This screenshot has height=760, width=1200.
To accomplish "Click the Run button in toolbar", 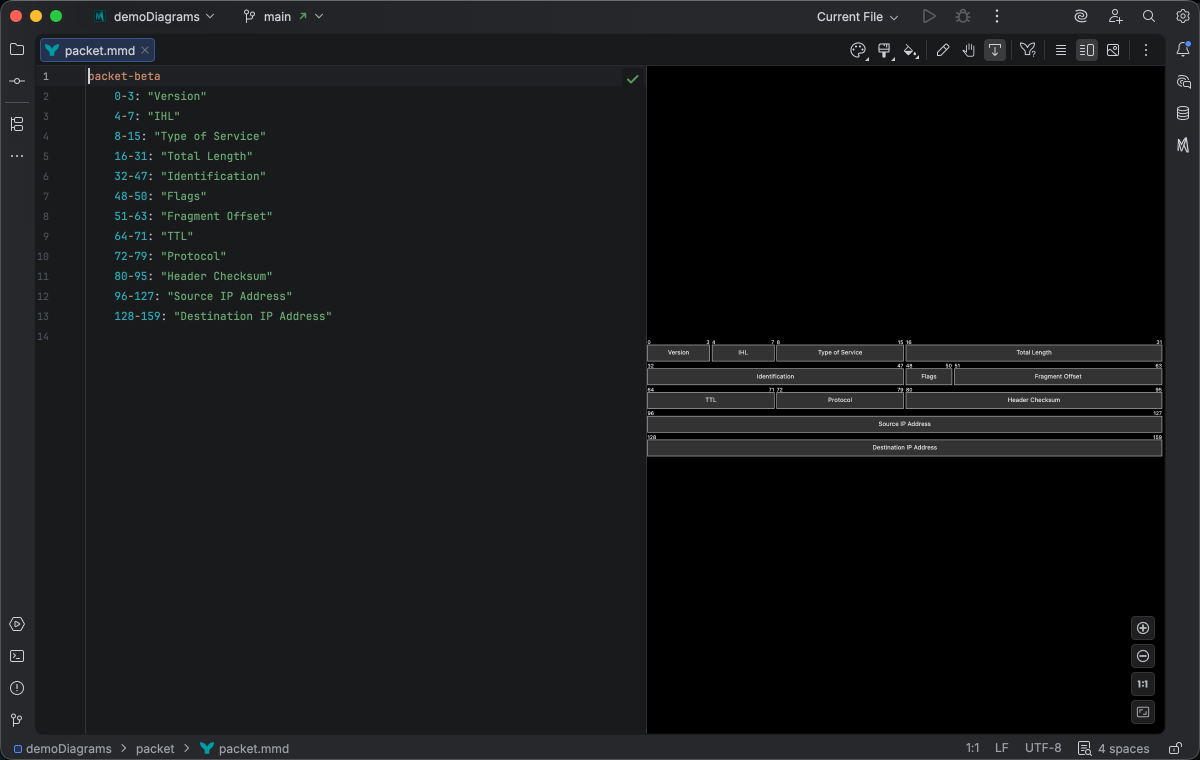I will [929, 16].
